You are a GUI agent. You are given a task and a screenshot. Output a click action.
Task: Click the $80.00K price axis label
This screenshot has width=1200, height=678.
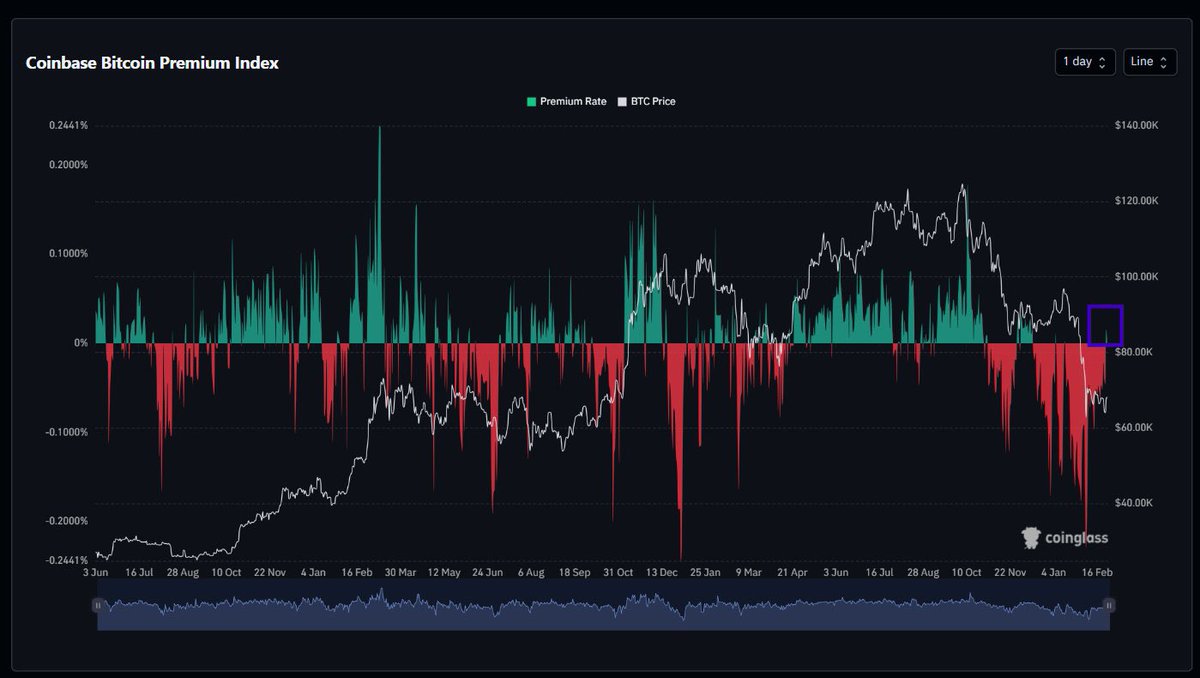tap(1134, 352)
